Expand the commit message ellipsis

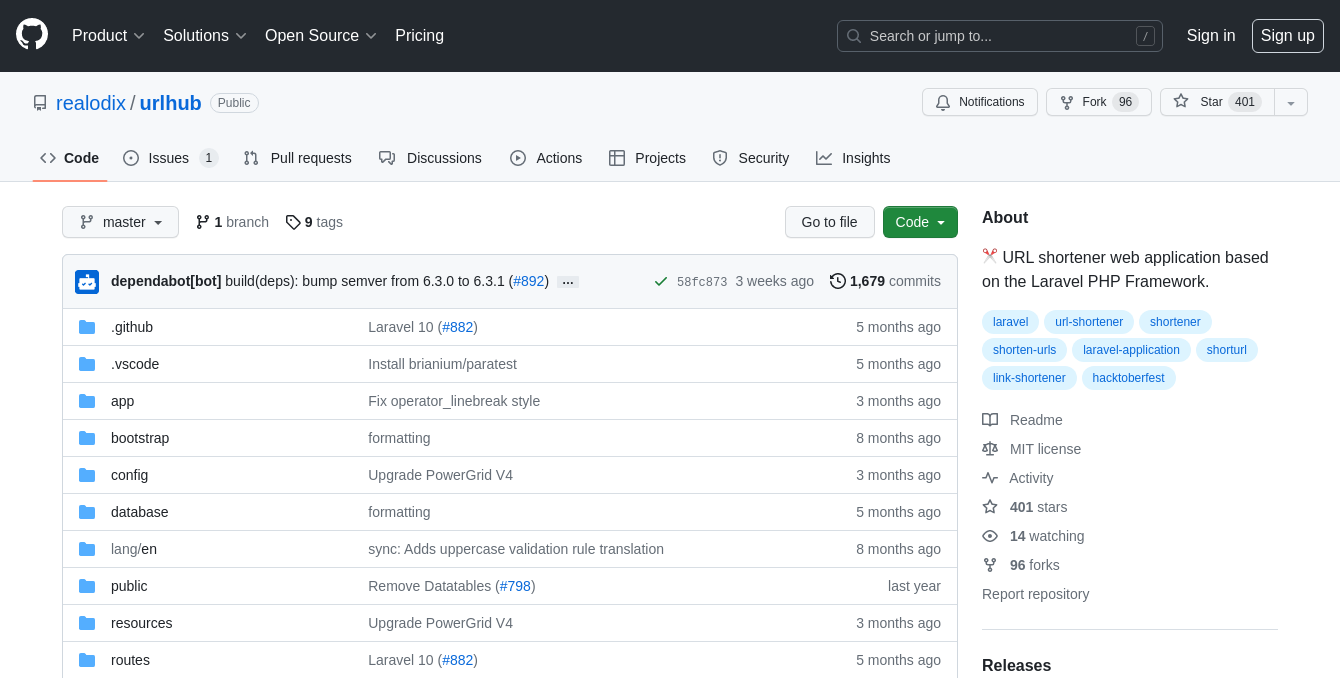(568, 282)
